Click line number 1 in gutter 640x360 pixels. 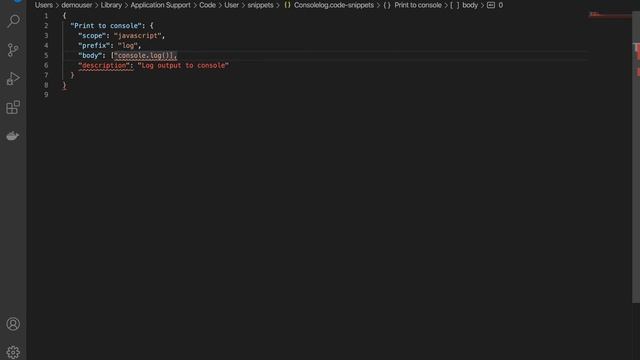coord(46,16)
